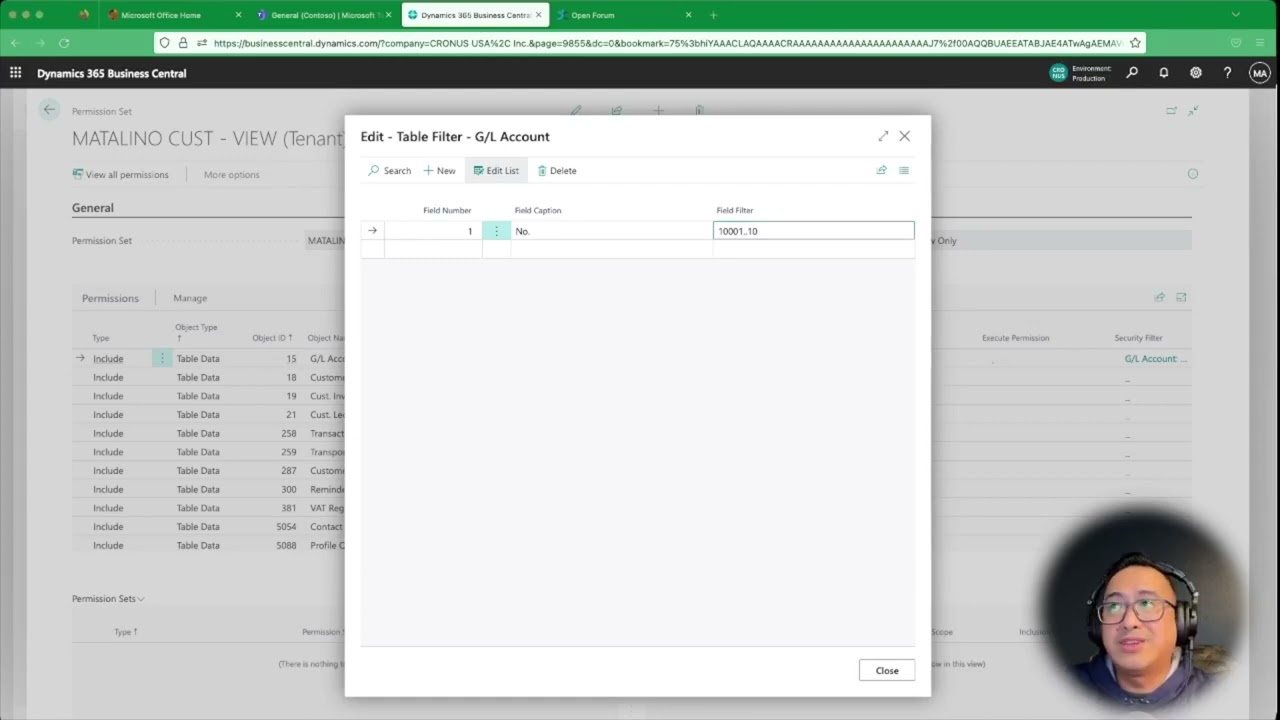
Task: Click View all permissions action
Action: point(120,174)
